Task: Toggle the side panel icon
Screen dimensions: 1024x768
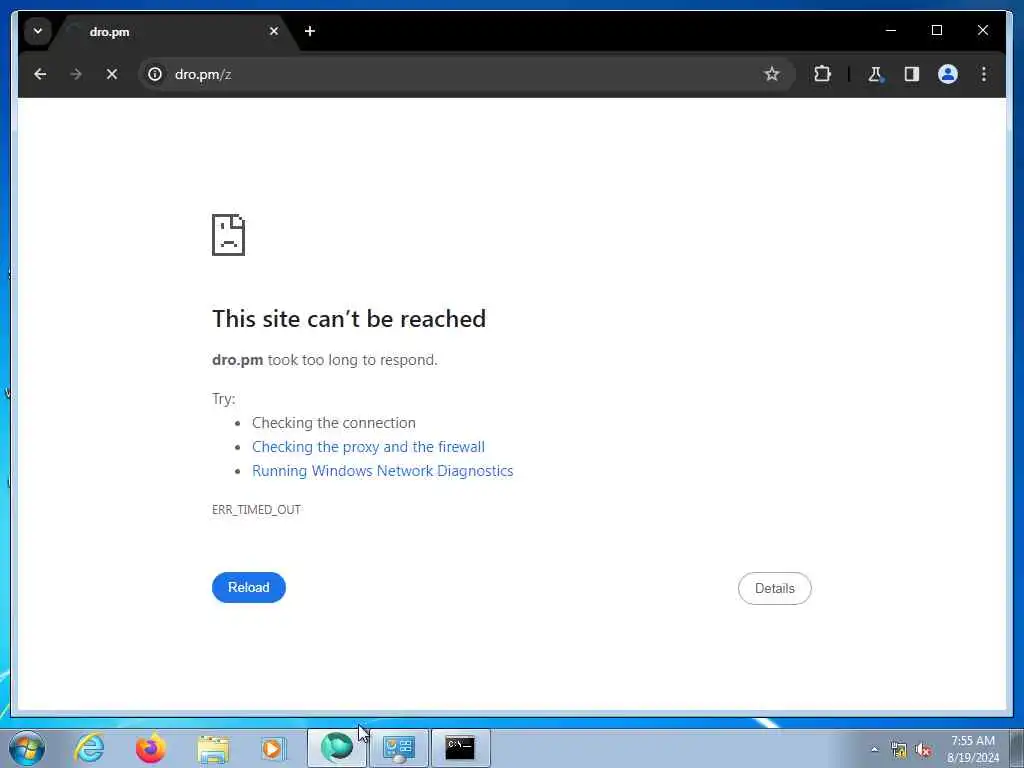Action: pyautogui.click(x=912, y=74)
